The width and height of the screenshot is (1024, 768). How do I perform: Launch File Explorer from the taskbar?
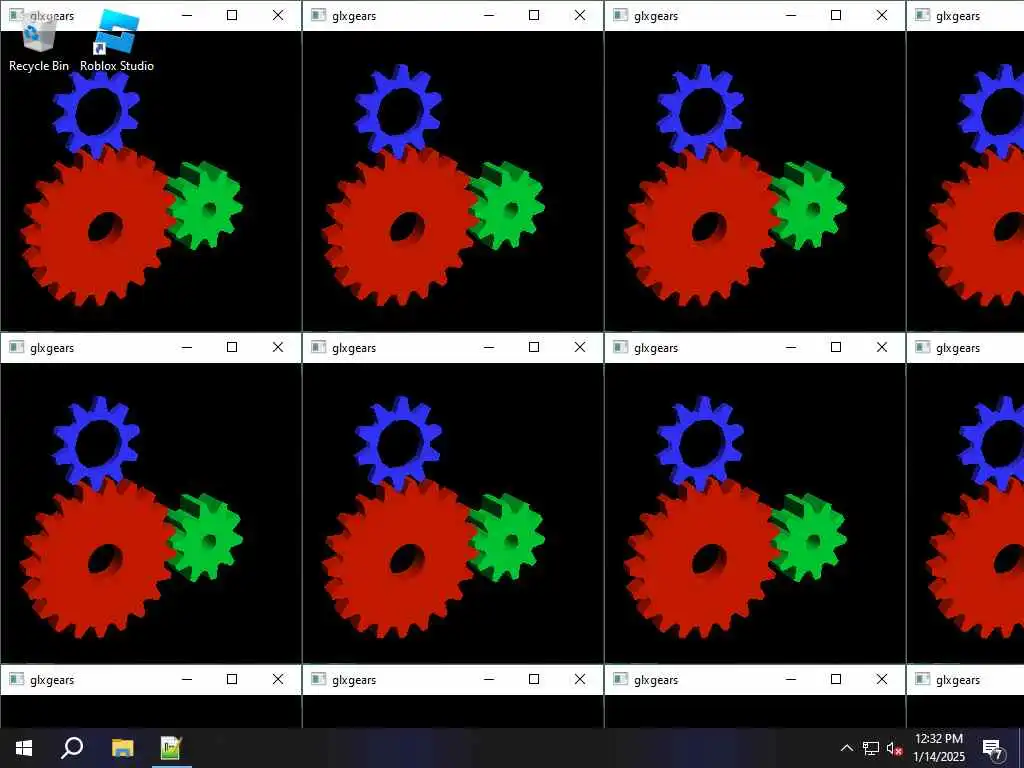[122, 748]
